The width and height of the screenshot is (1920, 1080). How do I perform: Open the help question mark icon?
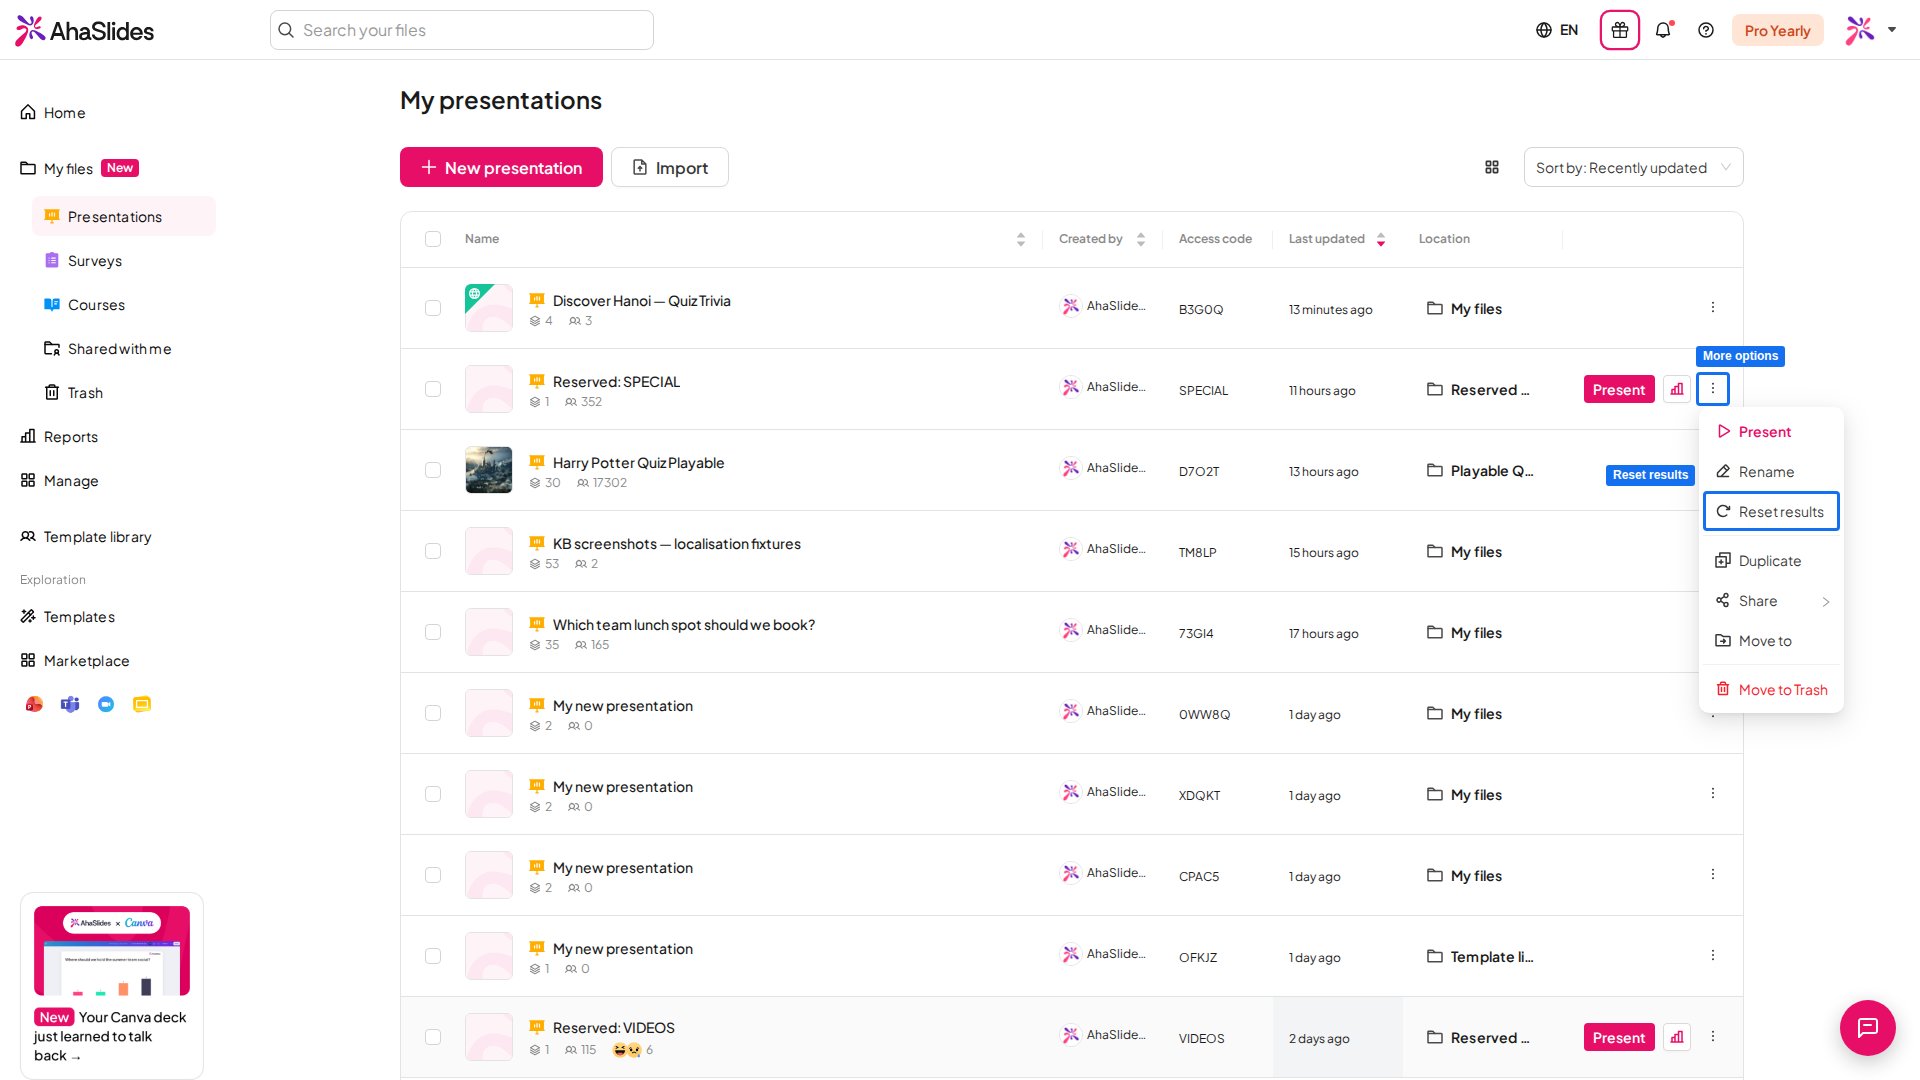pyautogui.click(x=1706, y=30)
